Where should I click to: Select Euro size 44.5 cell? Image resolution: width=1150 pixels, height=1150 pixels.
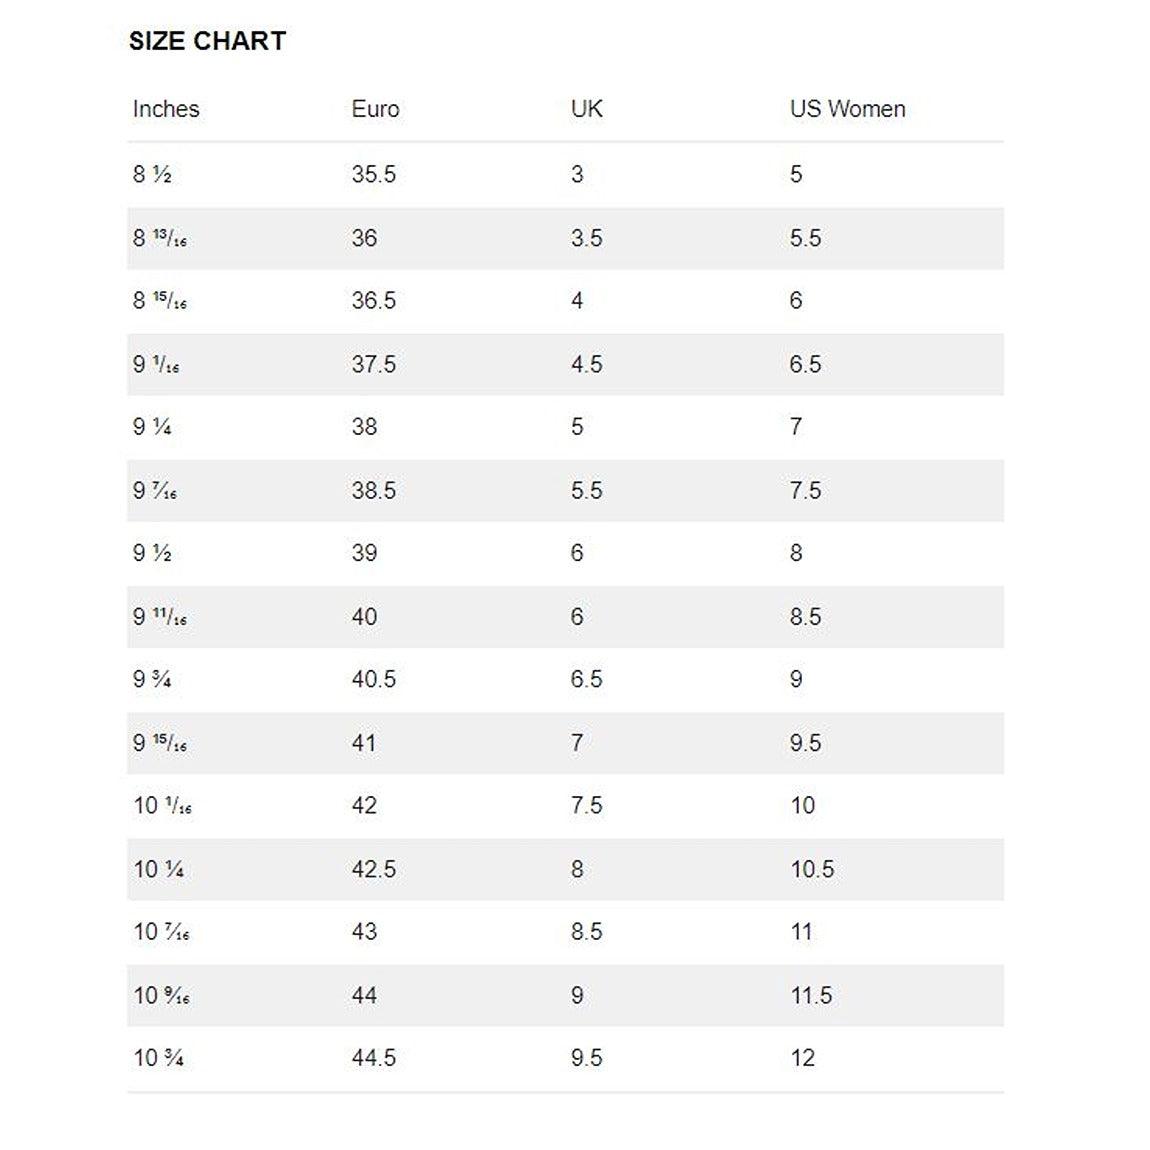[373, 1058]
